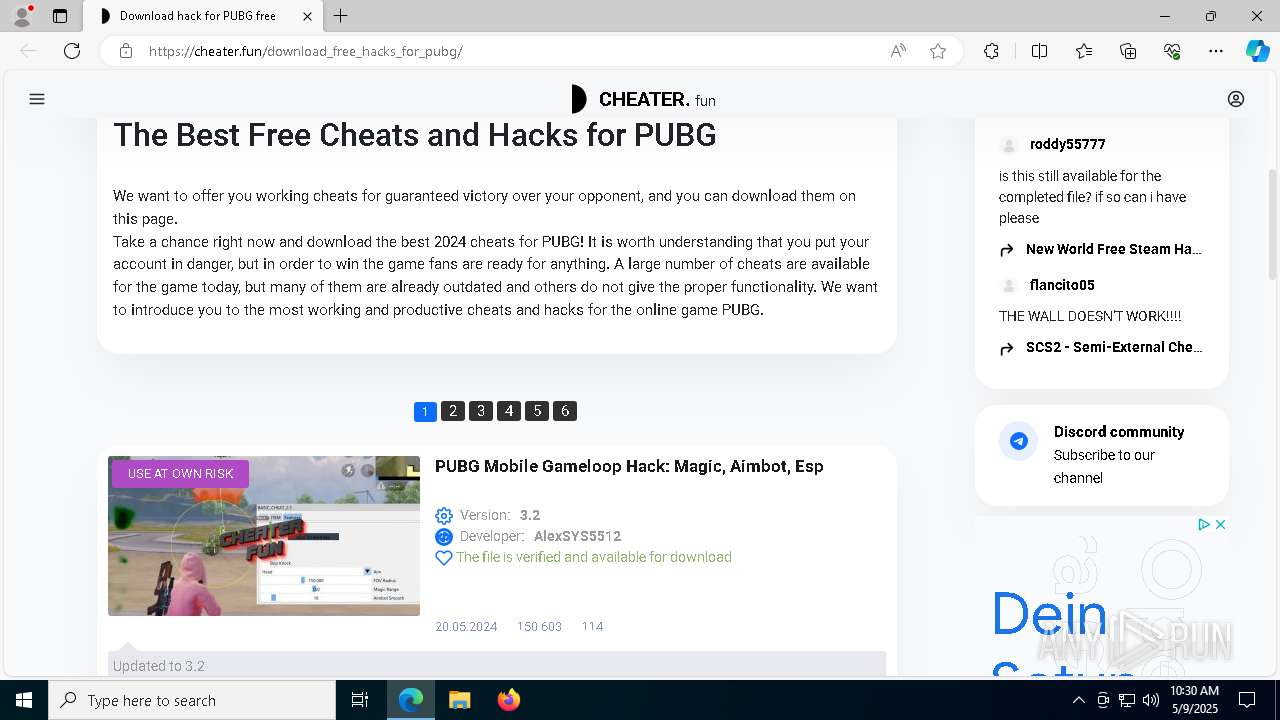Open PUBG Mobile Gameloop Hack title link
1280x720 pixels.
(x=629, y=466)
